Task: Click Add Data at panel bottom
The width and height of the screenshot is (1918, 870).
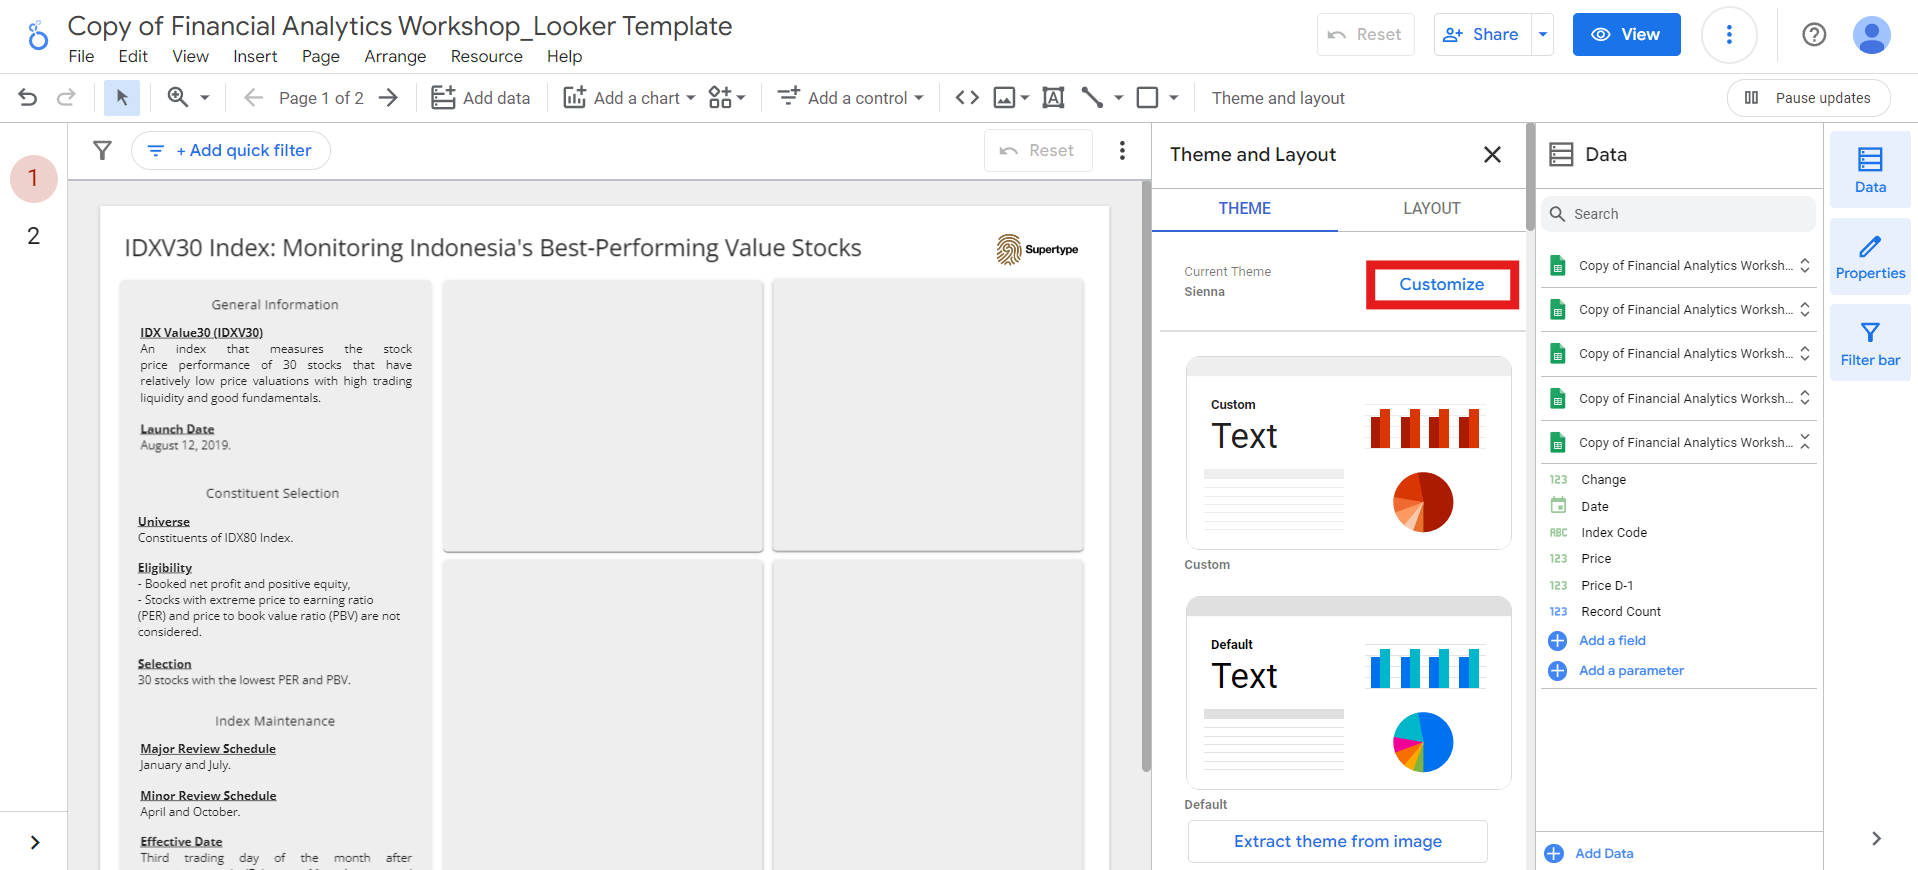Action: pyautogui.click(x=1603, y=854)
